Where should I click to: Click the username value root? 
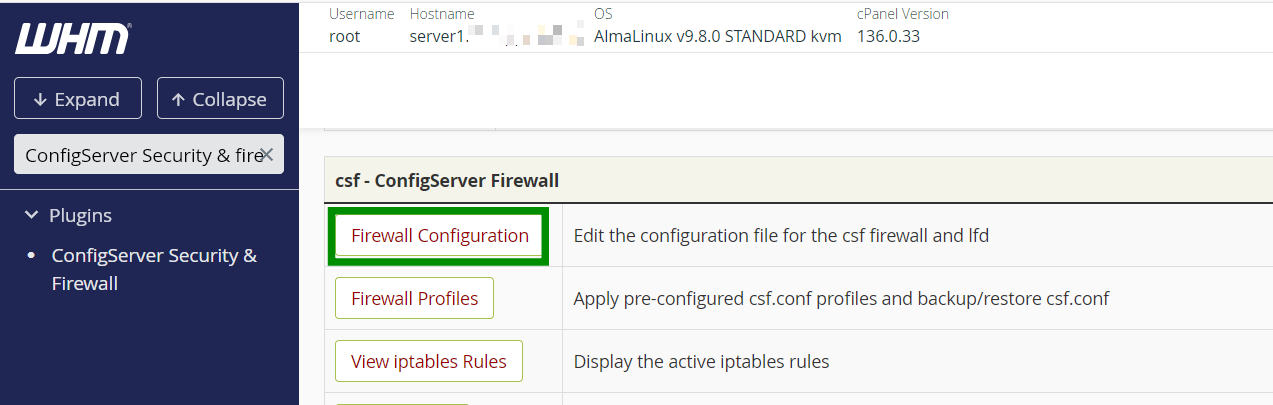(344, 36)
